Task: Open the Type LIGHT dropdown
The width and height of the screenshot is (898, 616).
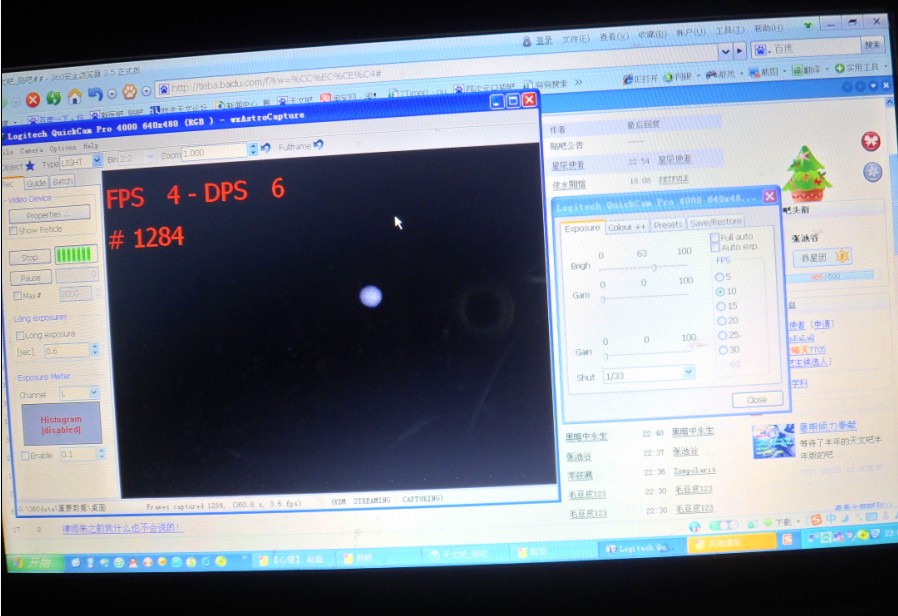Action: (97, 160)
